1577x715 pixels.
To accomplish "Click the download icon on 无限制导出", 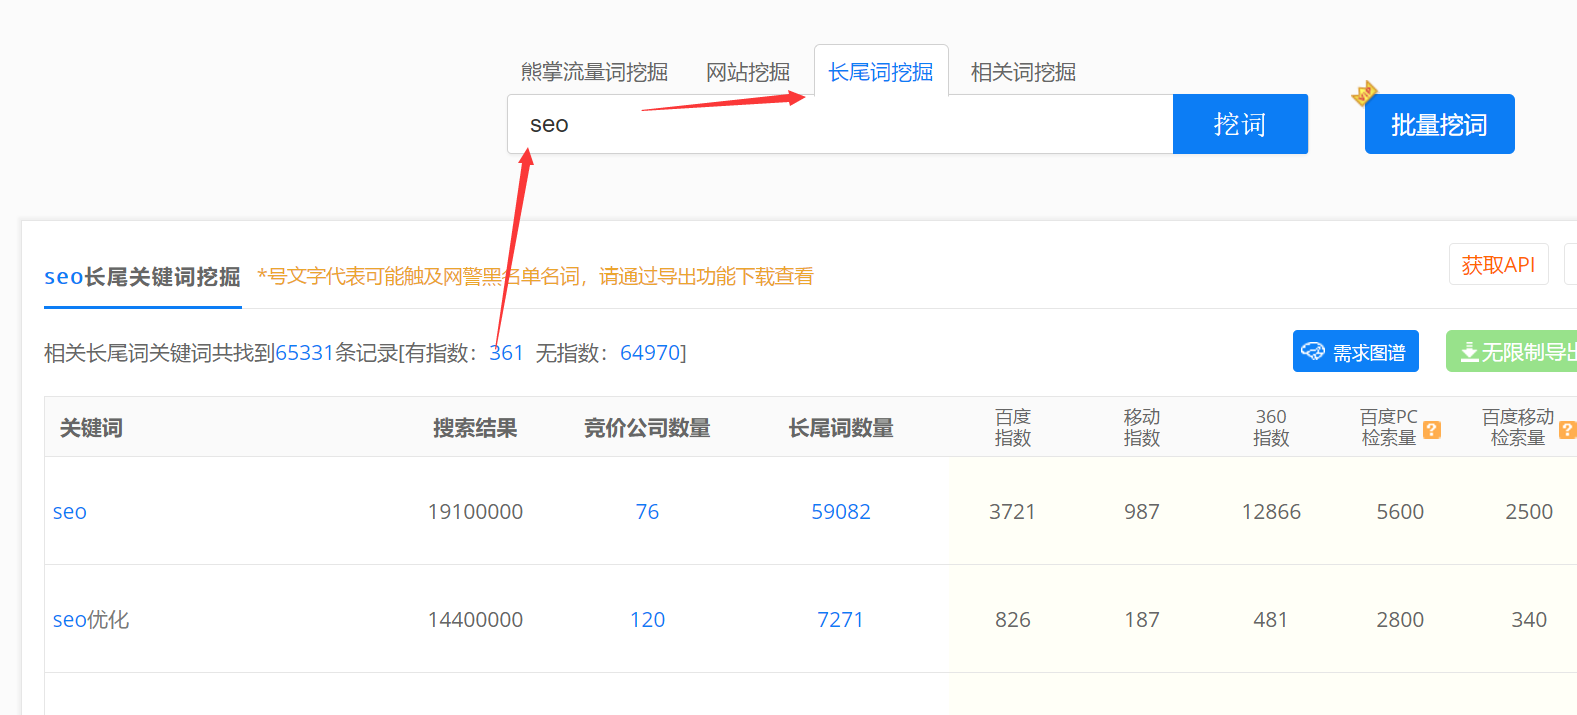I will [1469, 352].
